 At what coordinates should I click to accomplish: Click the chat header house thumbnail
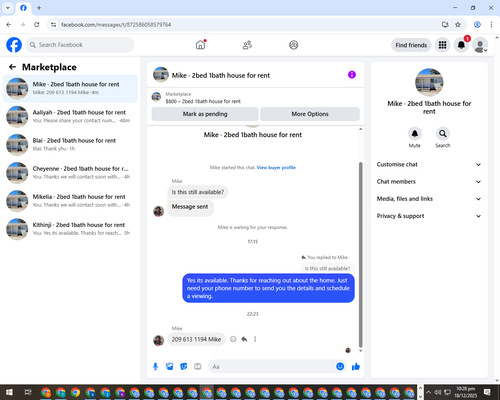160,75
